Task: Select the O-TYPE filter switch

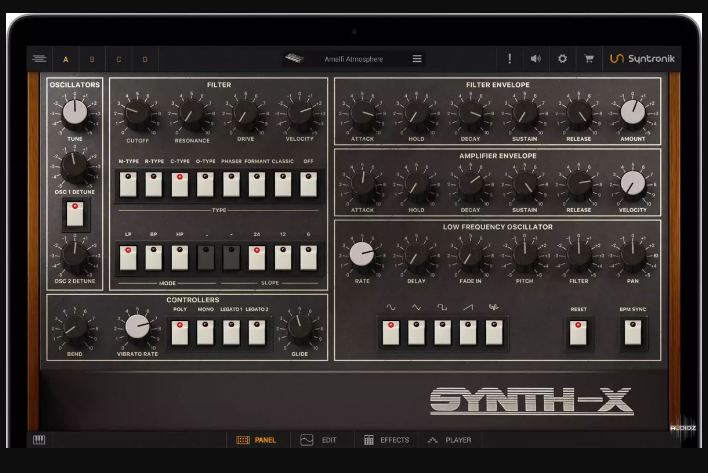Action: coord(205,184)
